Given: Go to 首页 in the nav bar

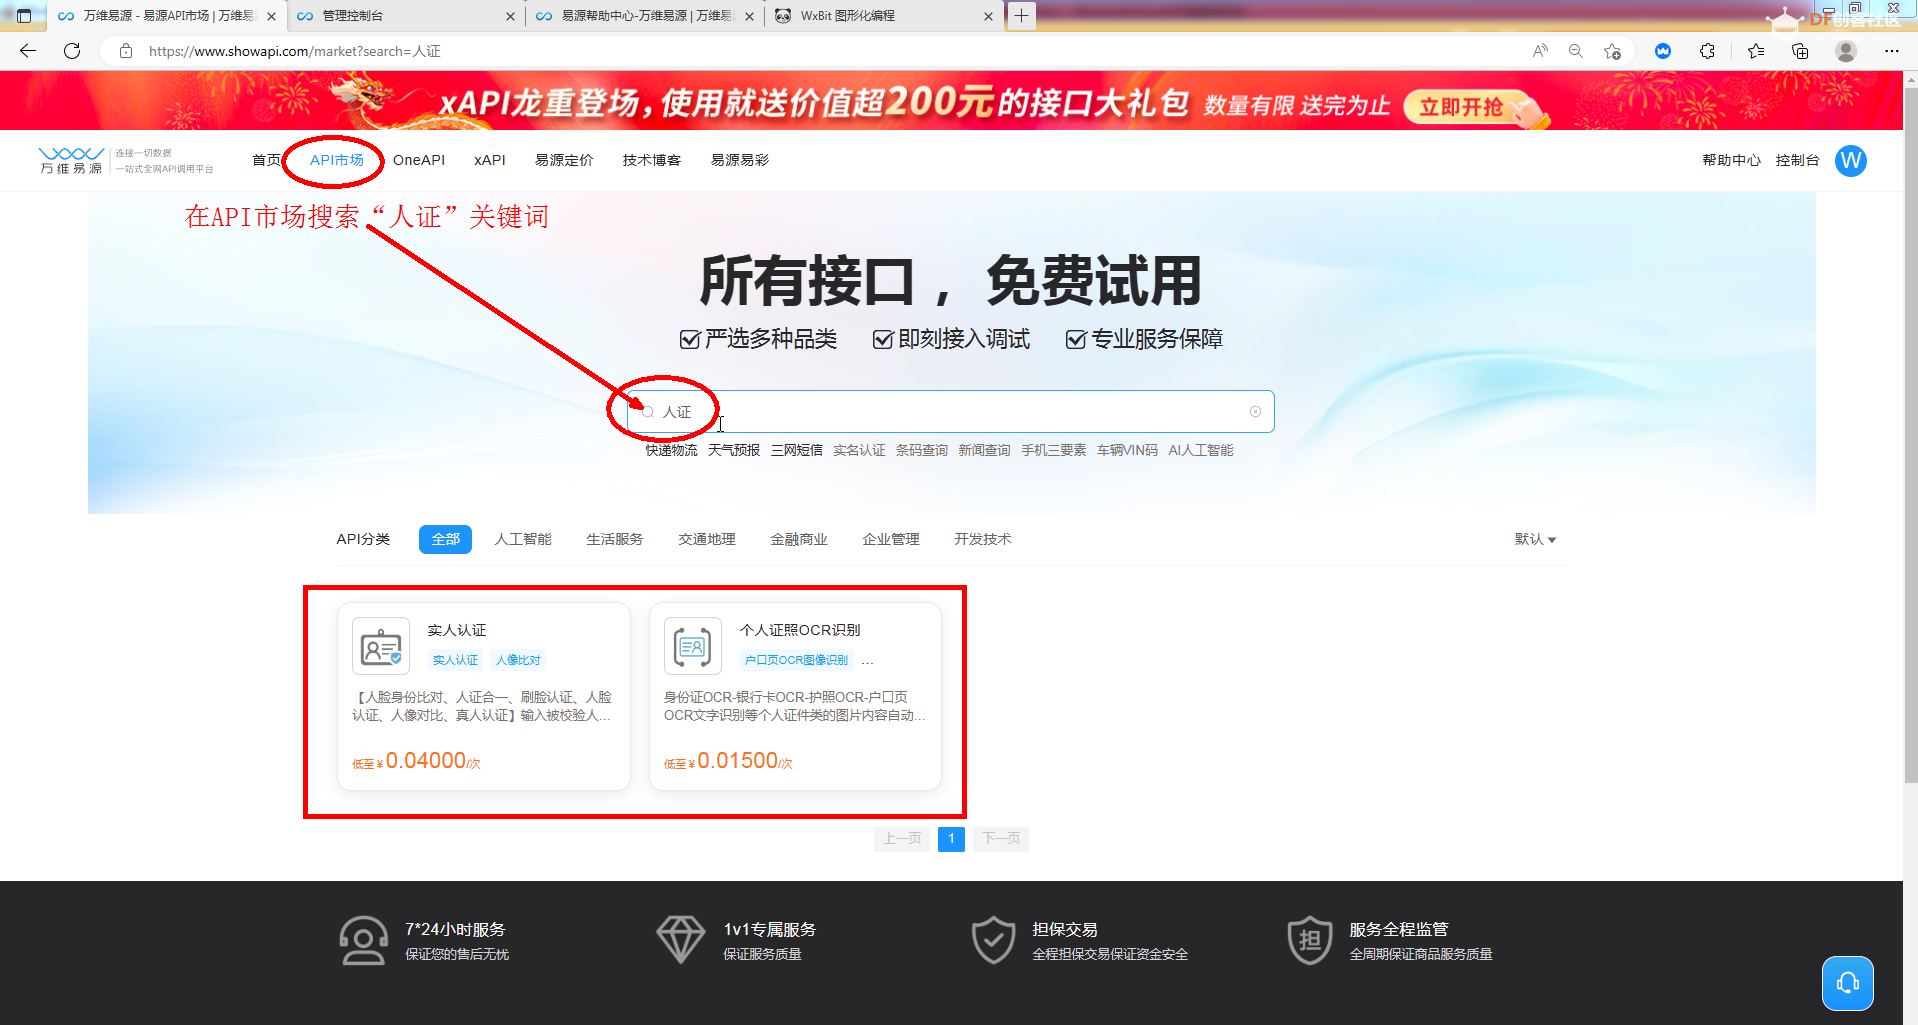Looking at the screenshot, I should click(266, 160).
